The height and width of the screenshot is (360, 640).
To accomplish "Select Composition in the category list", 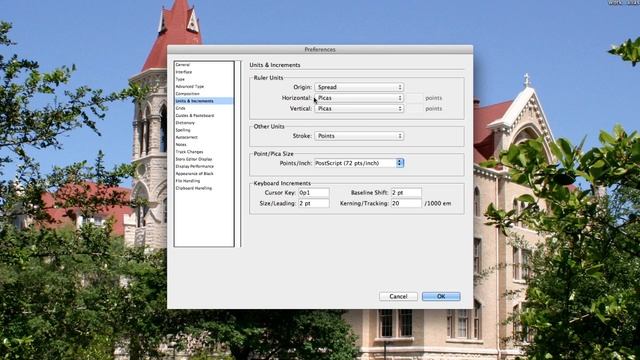I will (x=188, y=93).
